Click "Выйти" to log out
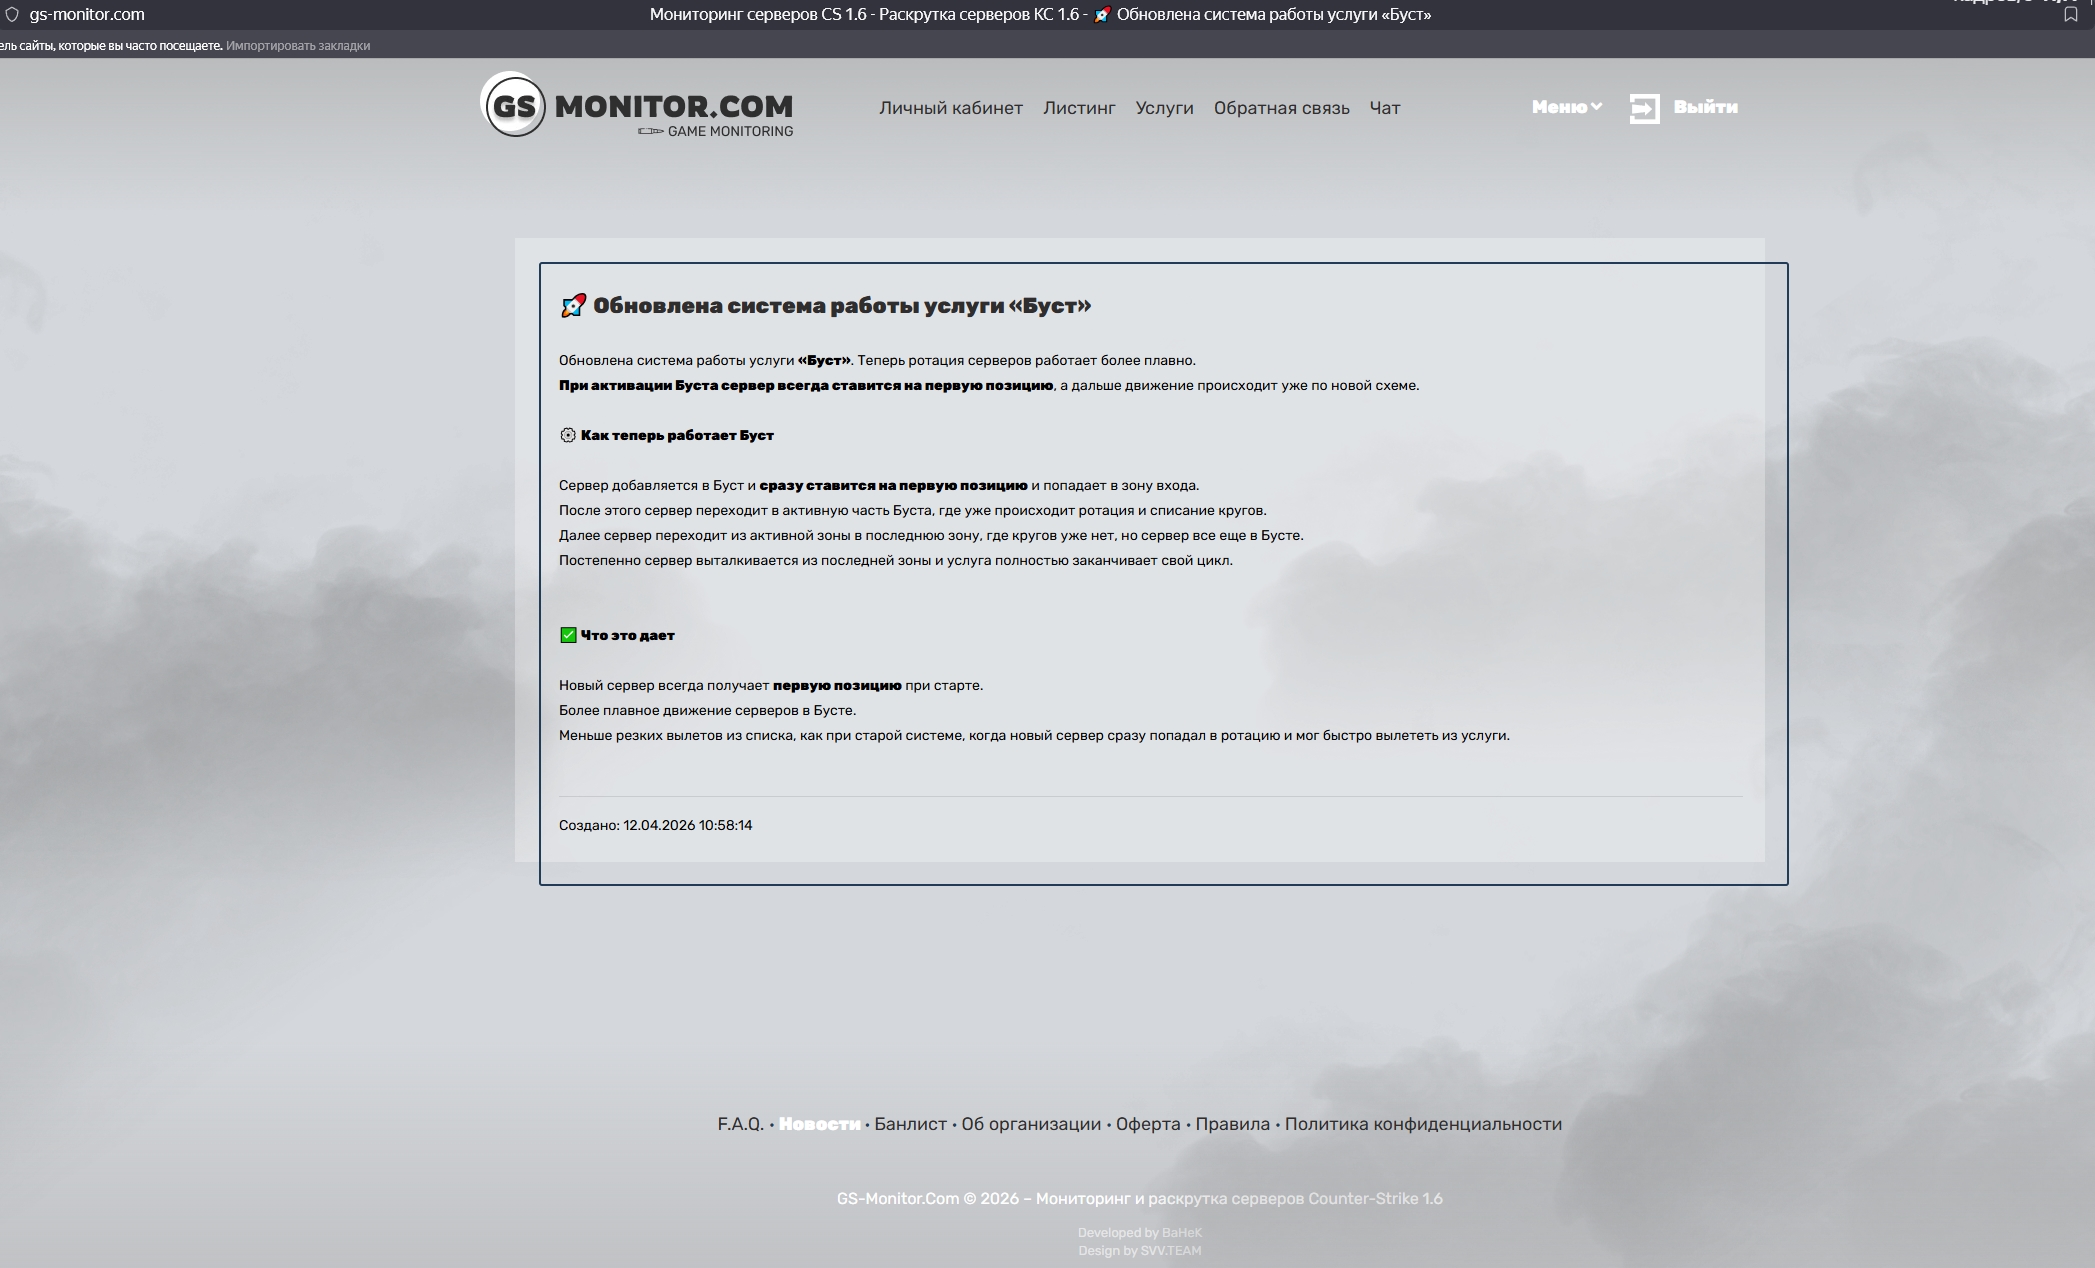2095x1268 pixels. point(1704,107)
